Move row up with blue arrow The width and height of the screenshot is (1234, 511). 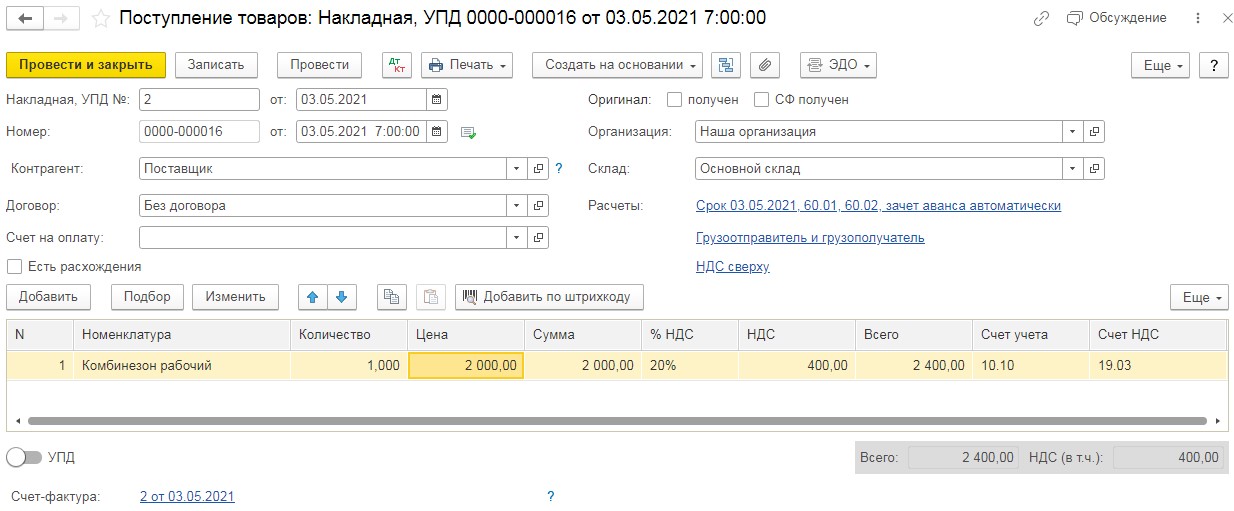point(313,297)
